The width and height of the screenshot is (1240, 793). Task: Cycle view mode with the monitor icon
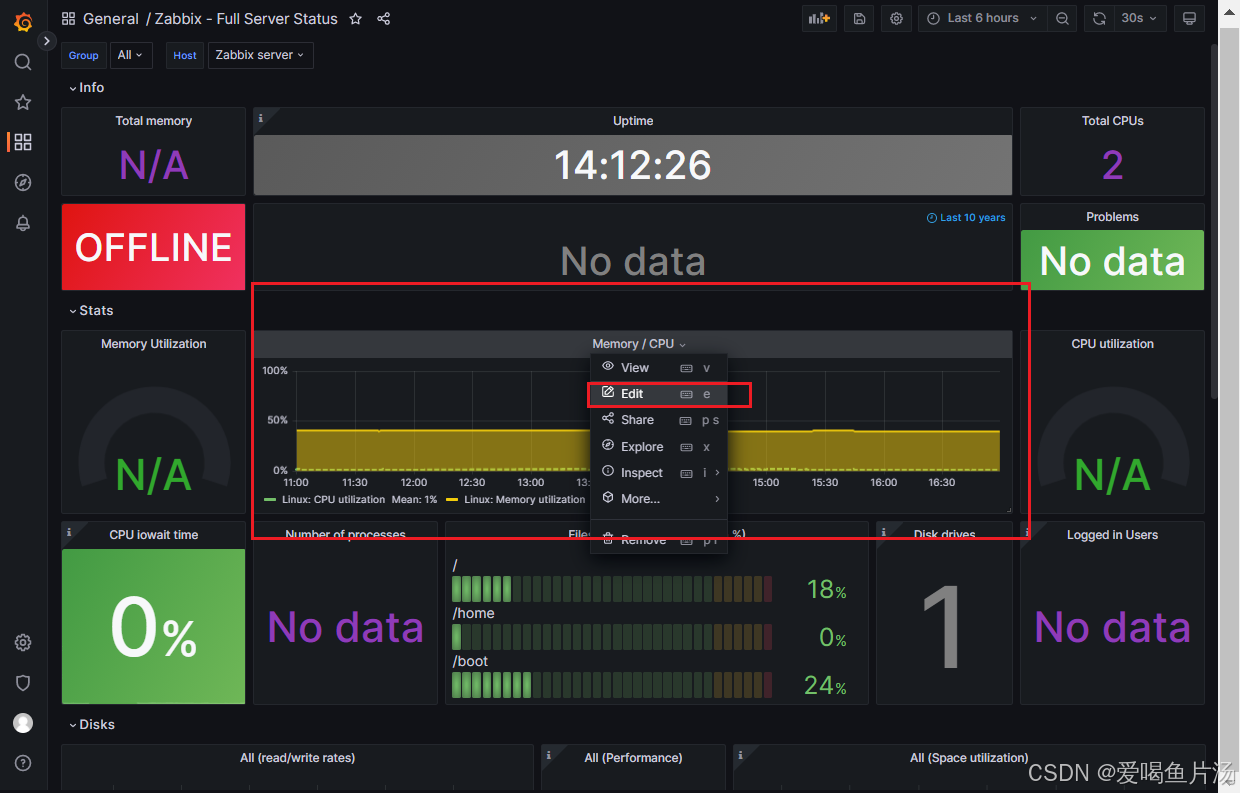click(1189, 18)
